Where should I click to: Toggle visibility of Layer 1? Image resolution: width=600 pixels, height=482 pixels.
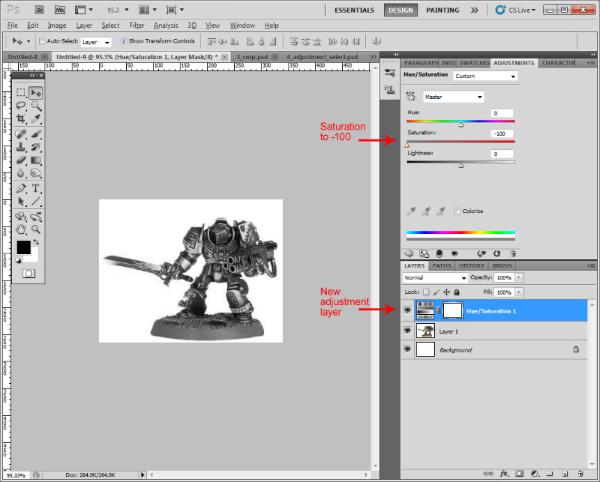click(407, 330)
